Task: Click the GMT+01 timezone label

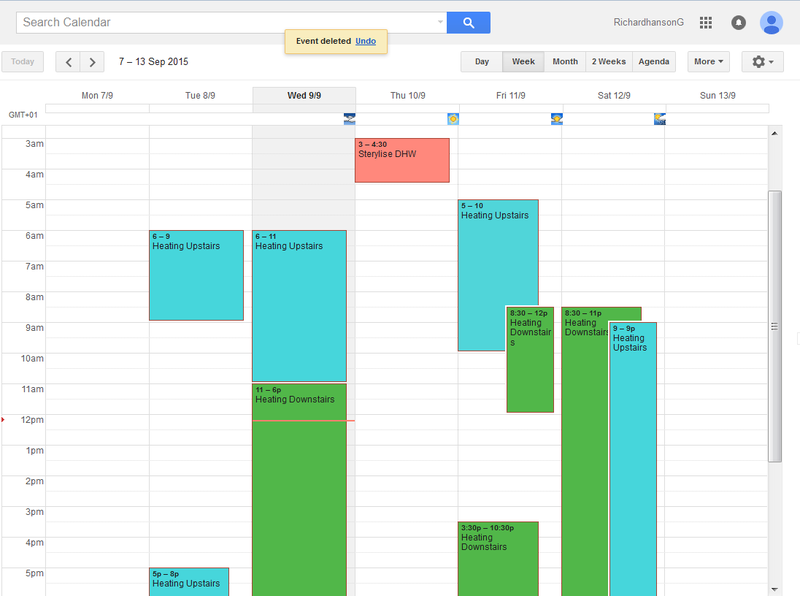Action: 23,115
